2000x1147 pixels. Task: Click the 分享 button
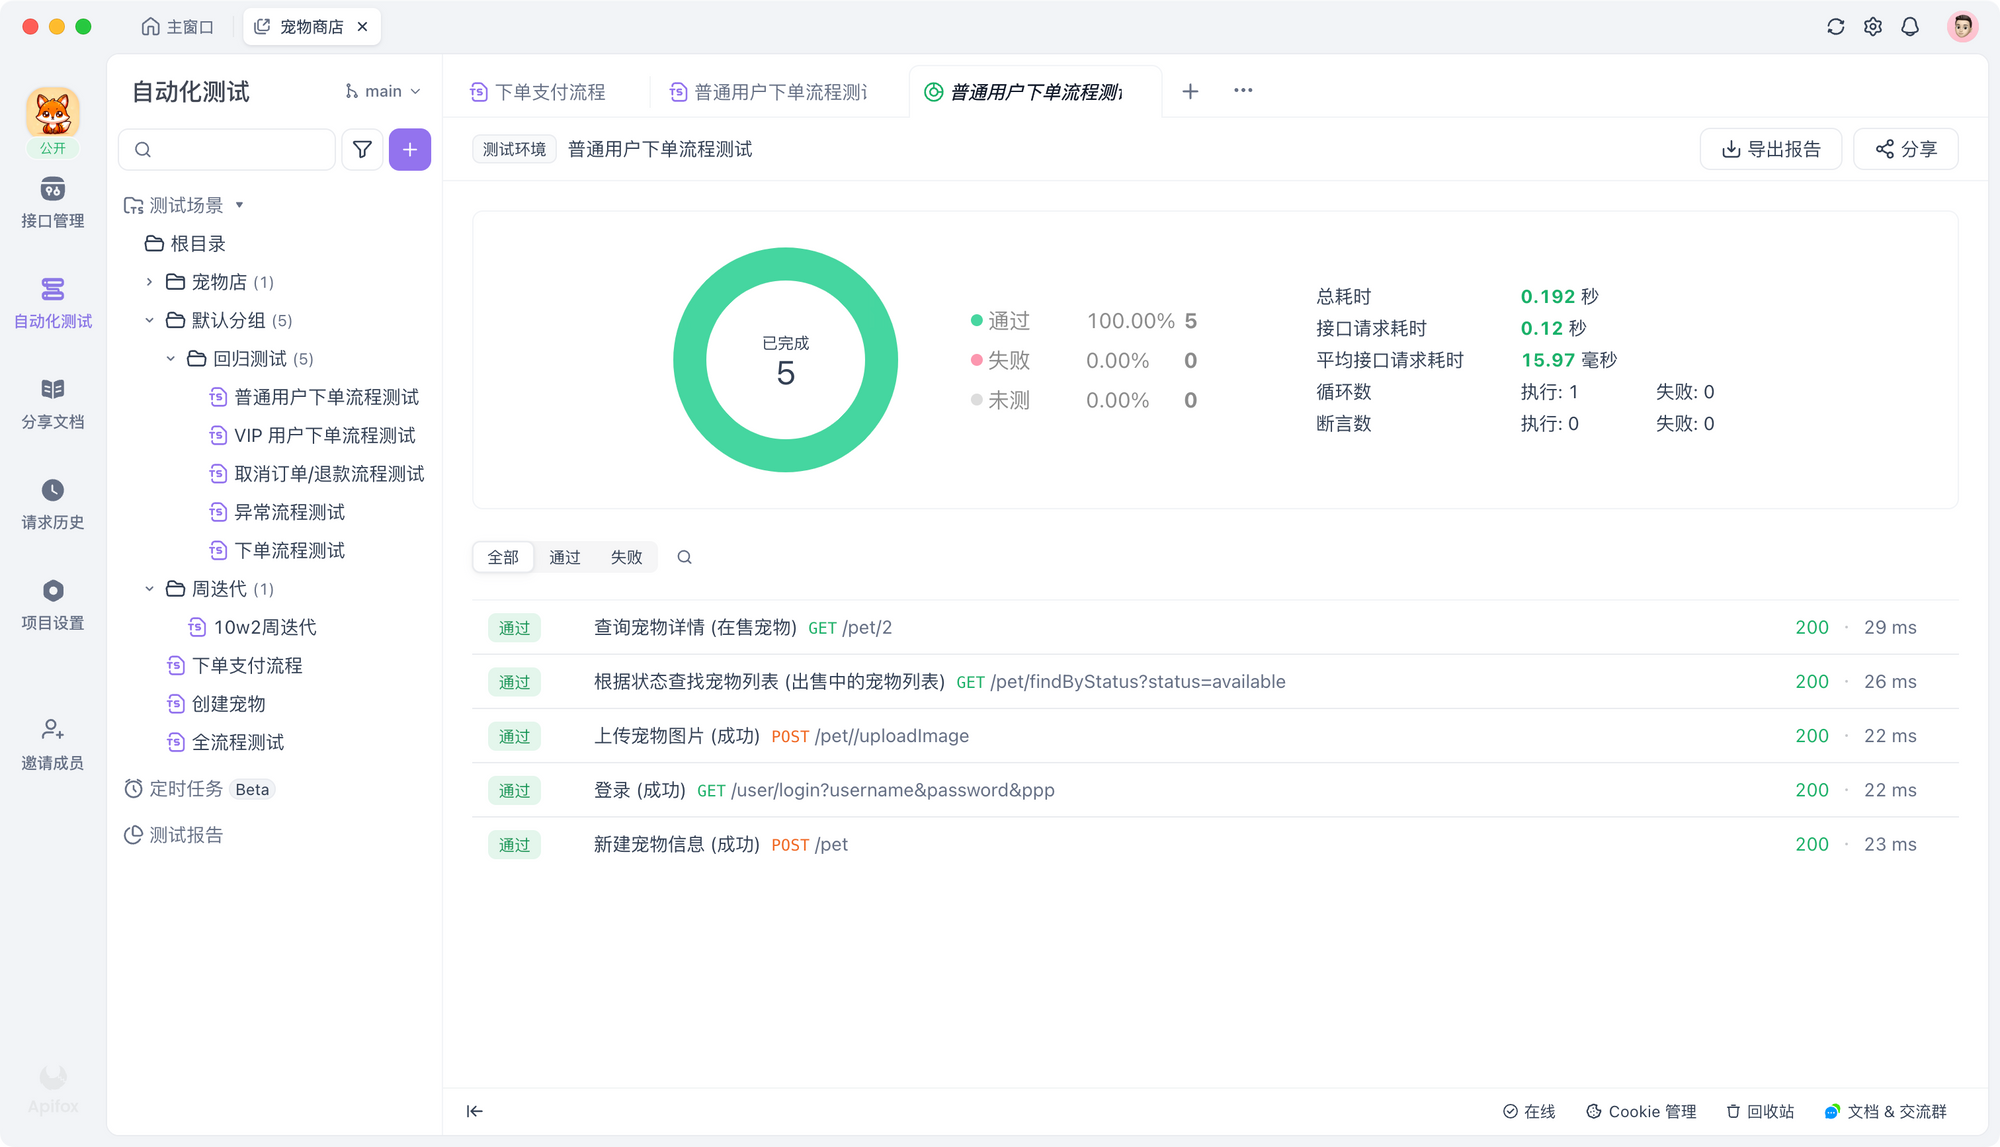point(1906,149)
